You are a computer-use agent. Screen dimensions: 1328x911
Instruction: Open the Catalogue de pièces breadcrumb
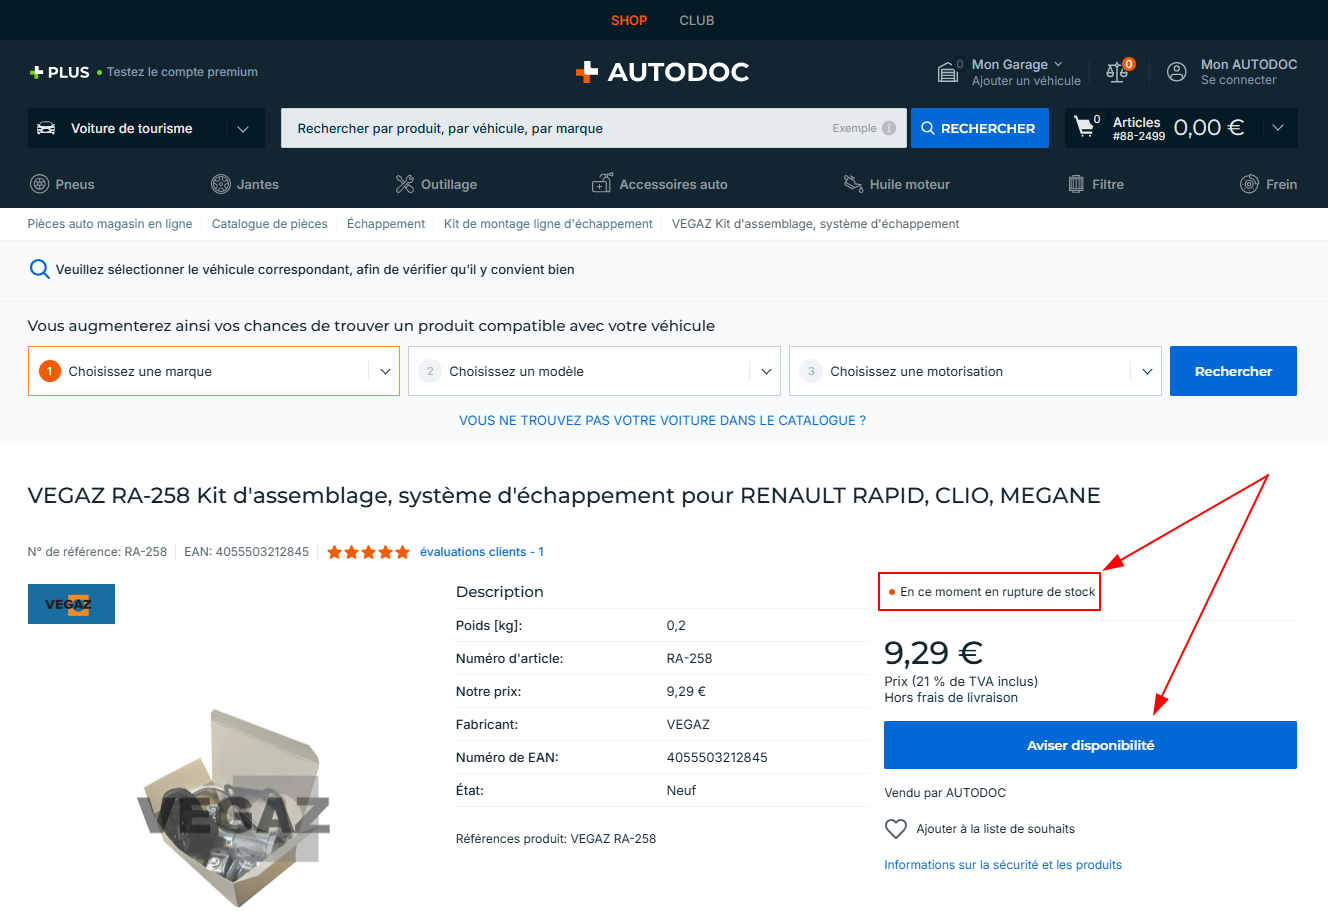tap(270, 224)
